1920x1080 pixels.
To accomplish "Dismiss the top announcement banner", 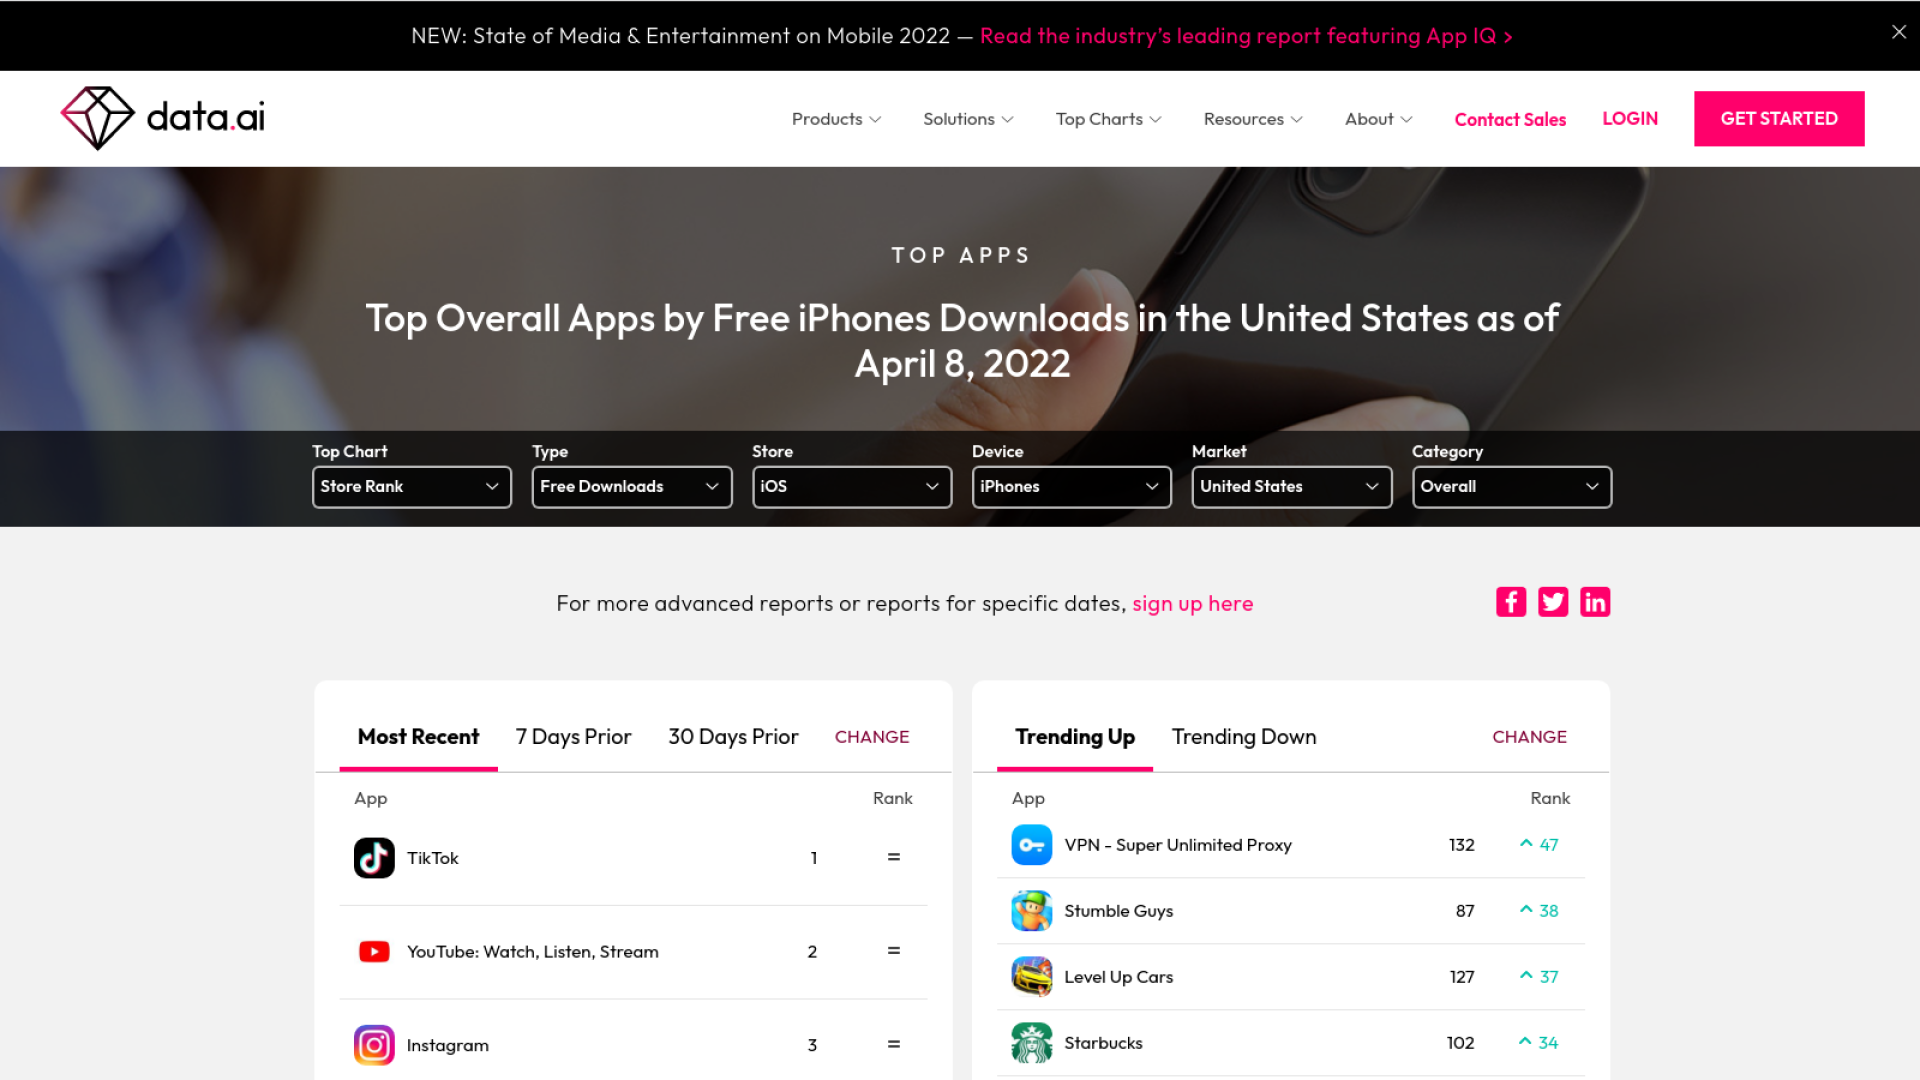I will [x=1898, y=32].
